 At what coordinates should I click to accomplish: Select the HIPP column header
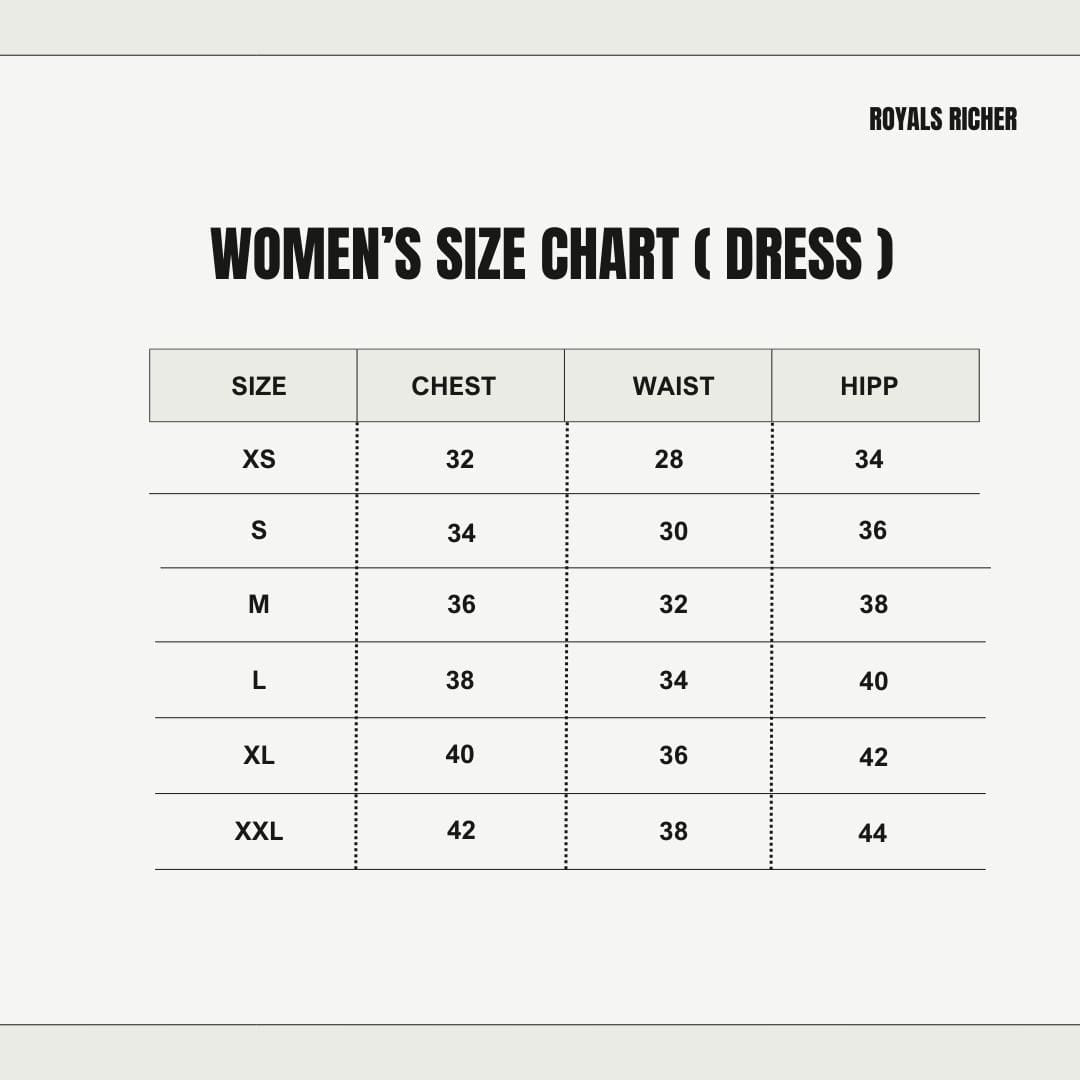click(x=868, y=386)
